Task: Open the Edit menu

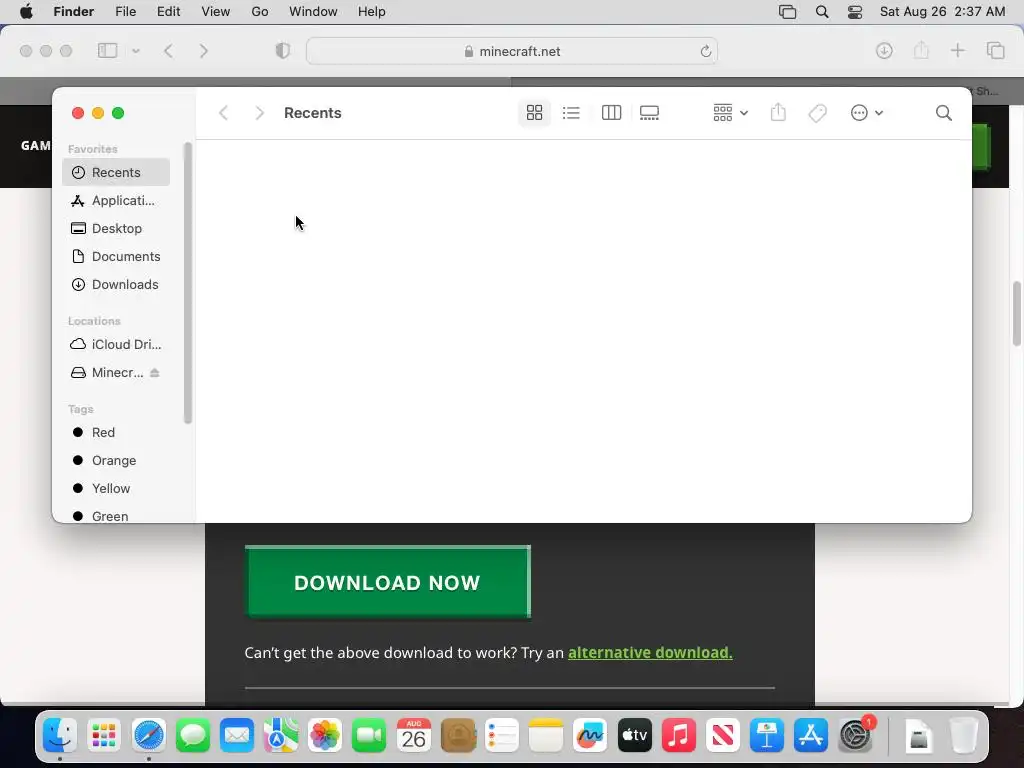Action: (168, 12)
